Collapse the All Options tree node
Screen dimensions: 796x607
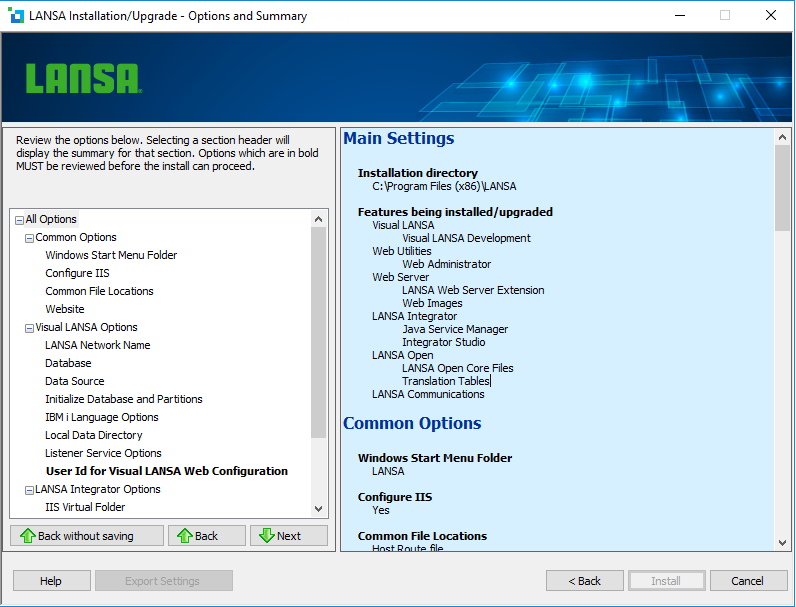19,220
